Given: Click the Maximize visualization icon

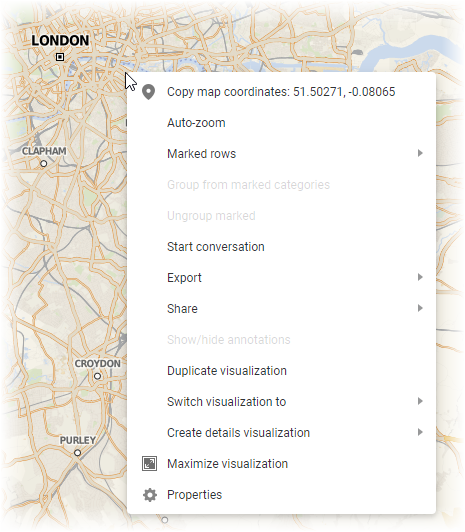Looking at the screenshot, I should [149, 463].
